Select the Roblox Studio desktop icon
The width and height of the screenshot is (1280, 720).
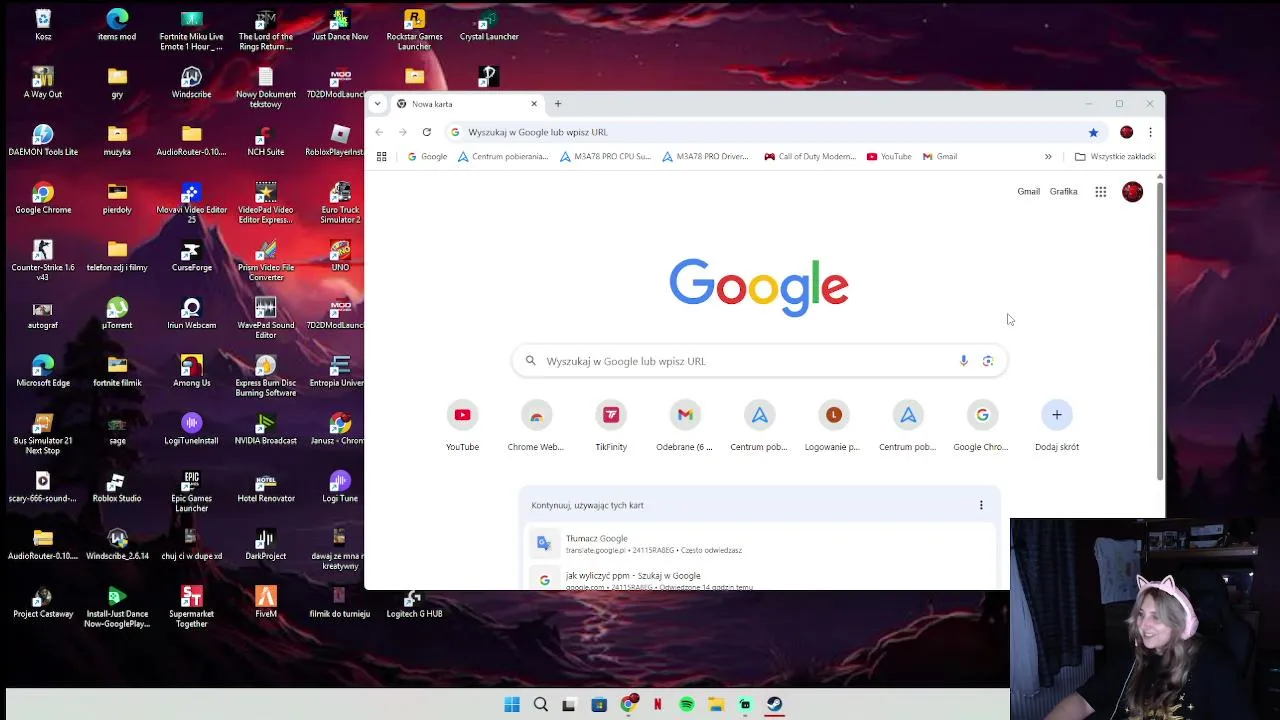[117, 488]
